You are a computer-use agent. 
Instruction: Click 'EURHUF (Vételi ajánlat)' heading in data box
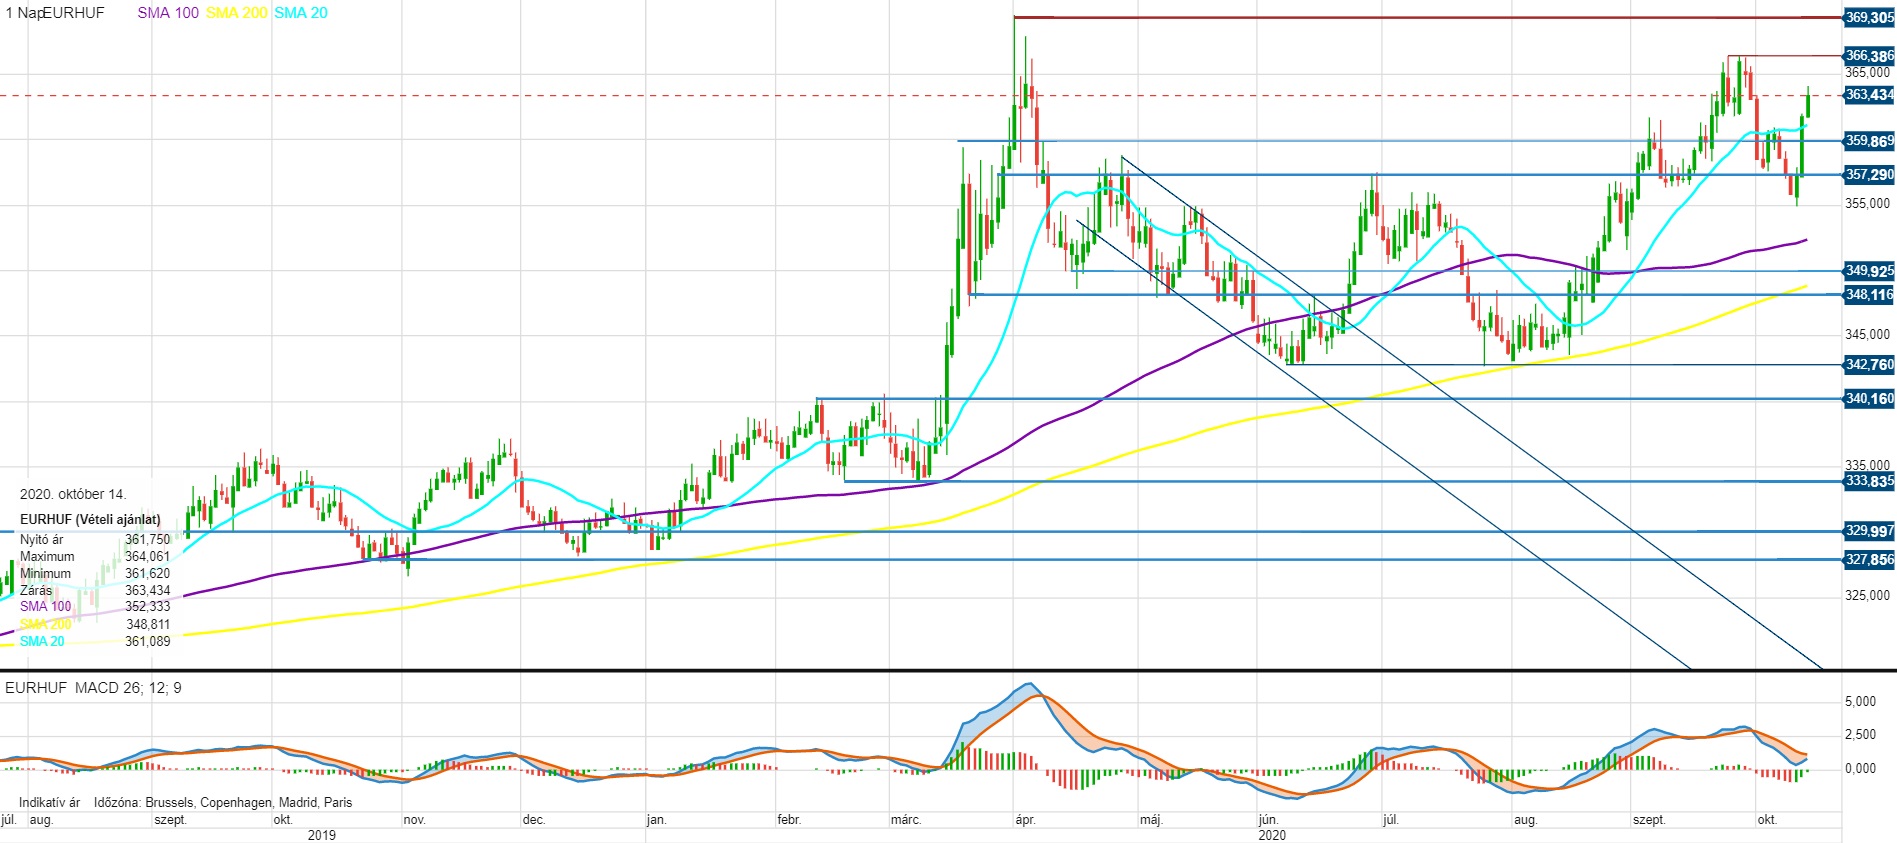click(90, 520)
